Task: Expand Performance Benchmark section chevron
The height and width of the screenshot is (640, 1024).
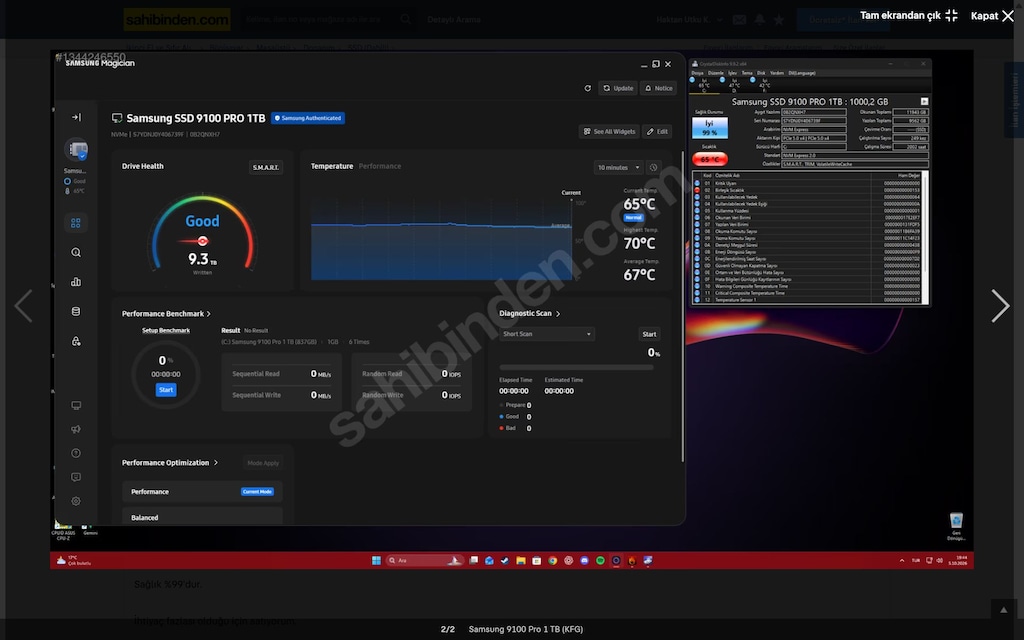Action: coord(208,314)
